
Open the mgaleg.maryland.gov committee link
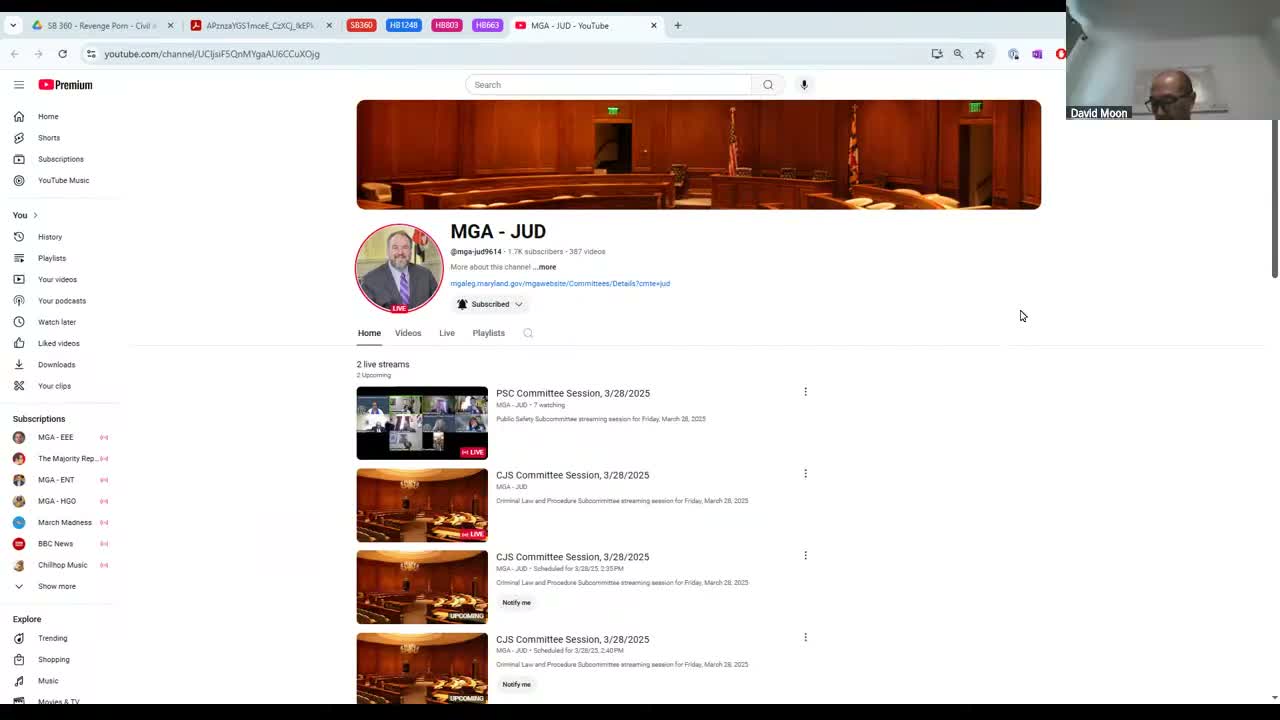click(x=560, y=284)
